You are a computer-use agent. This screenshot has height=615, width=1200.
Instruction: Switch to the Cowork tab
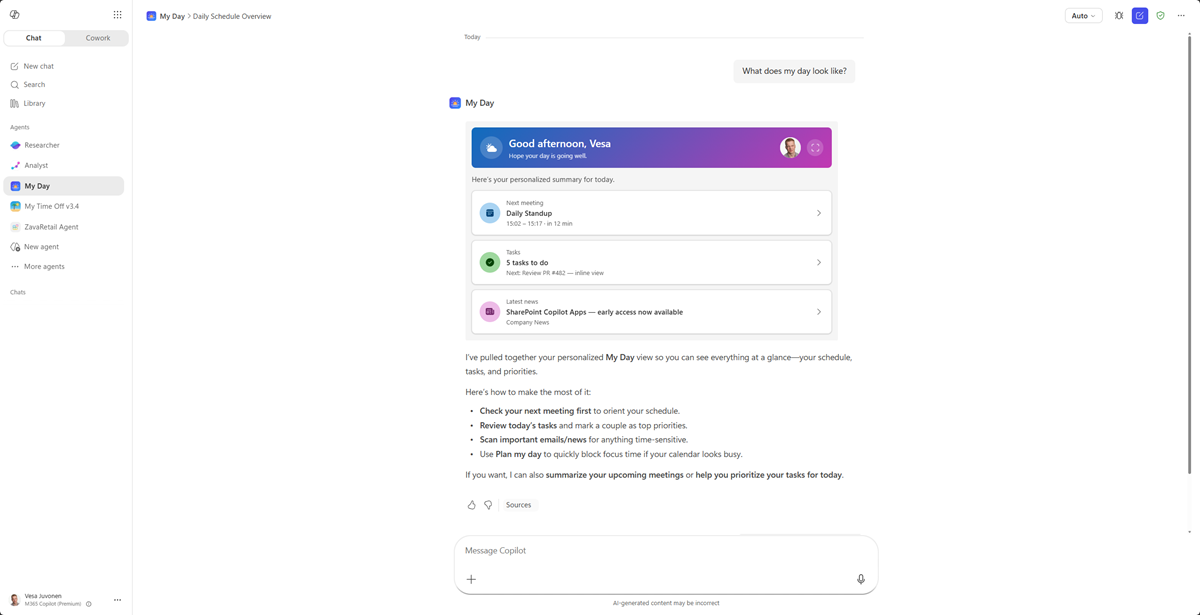click(x=98, y=38)
